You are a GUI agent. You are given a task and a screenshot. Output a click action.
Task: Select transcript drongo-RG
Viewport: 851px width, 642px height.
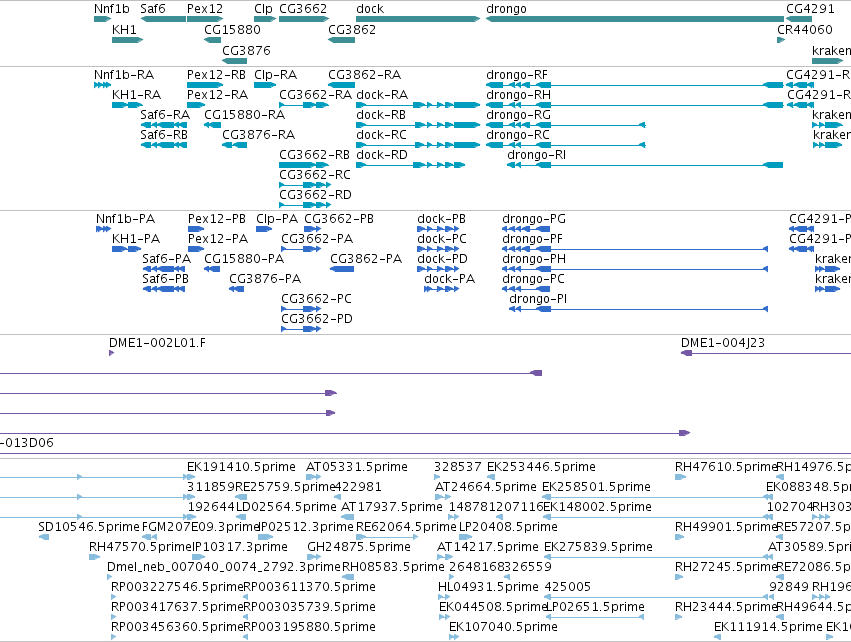[x=566, y=125]
